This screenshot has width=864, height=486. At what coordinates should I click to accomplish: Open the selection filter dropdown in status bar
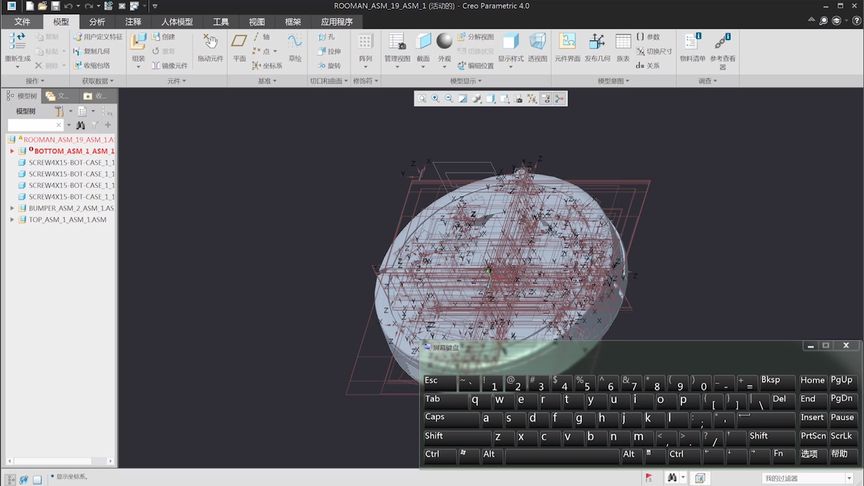[x=808, y=478]
